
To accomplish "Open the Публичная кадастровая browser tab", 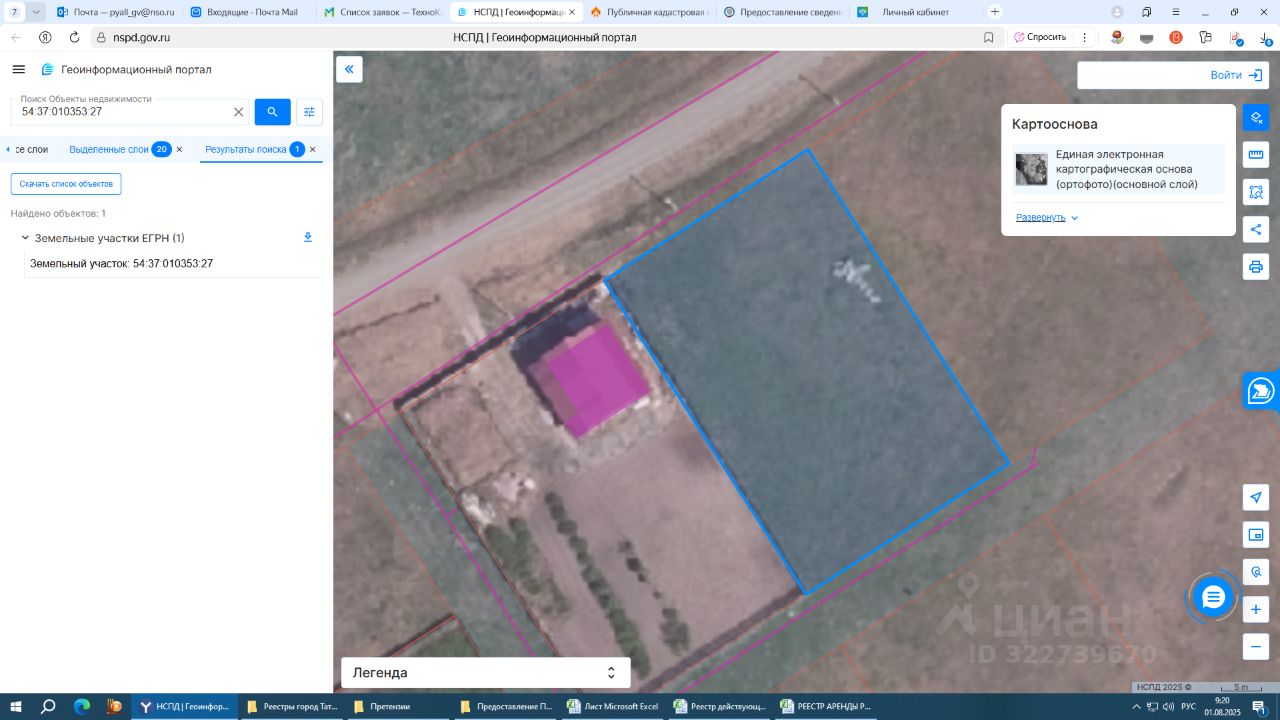I will point(648,12).
